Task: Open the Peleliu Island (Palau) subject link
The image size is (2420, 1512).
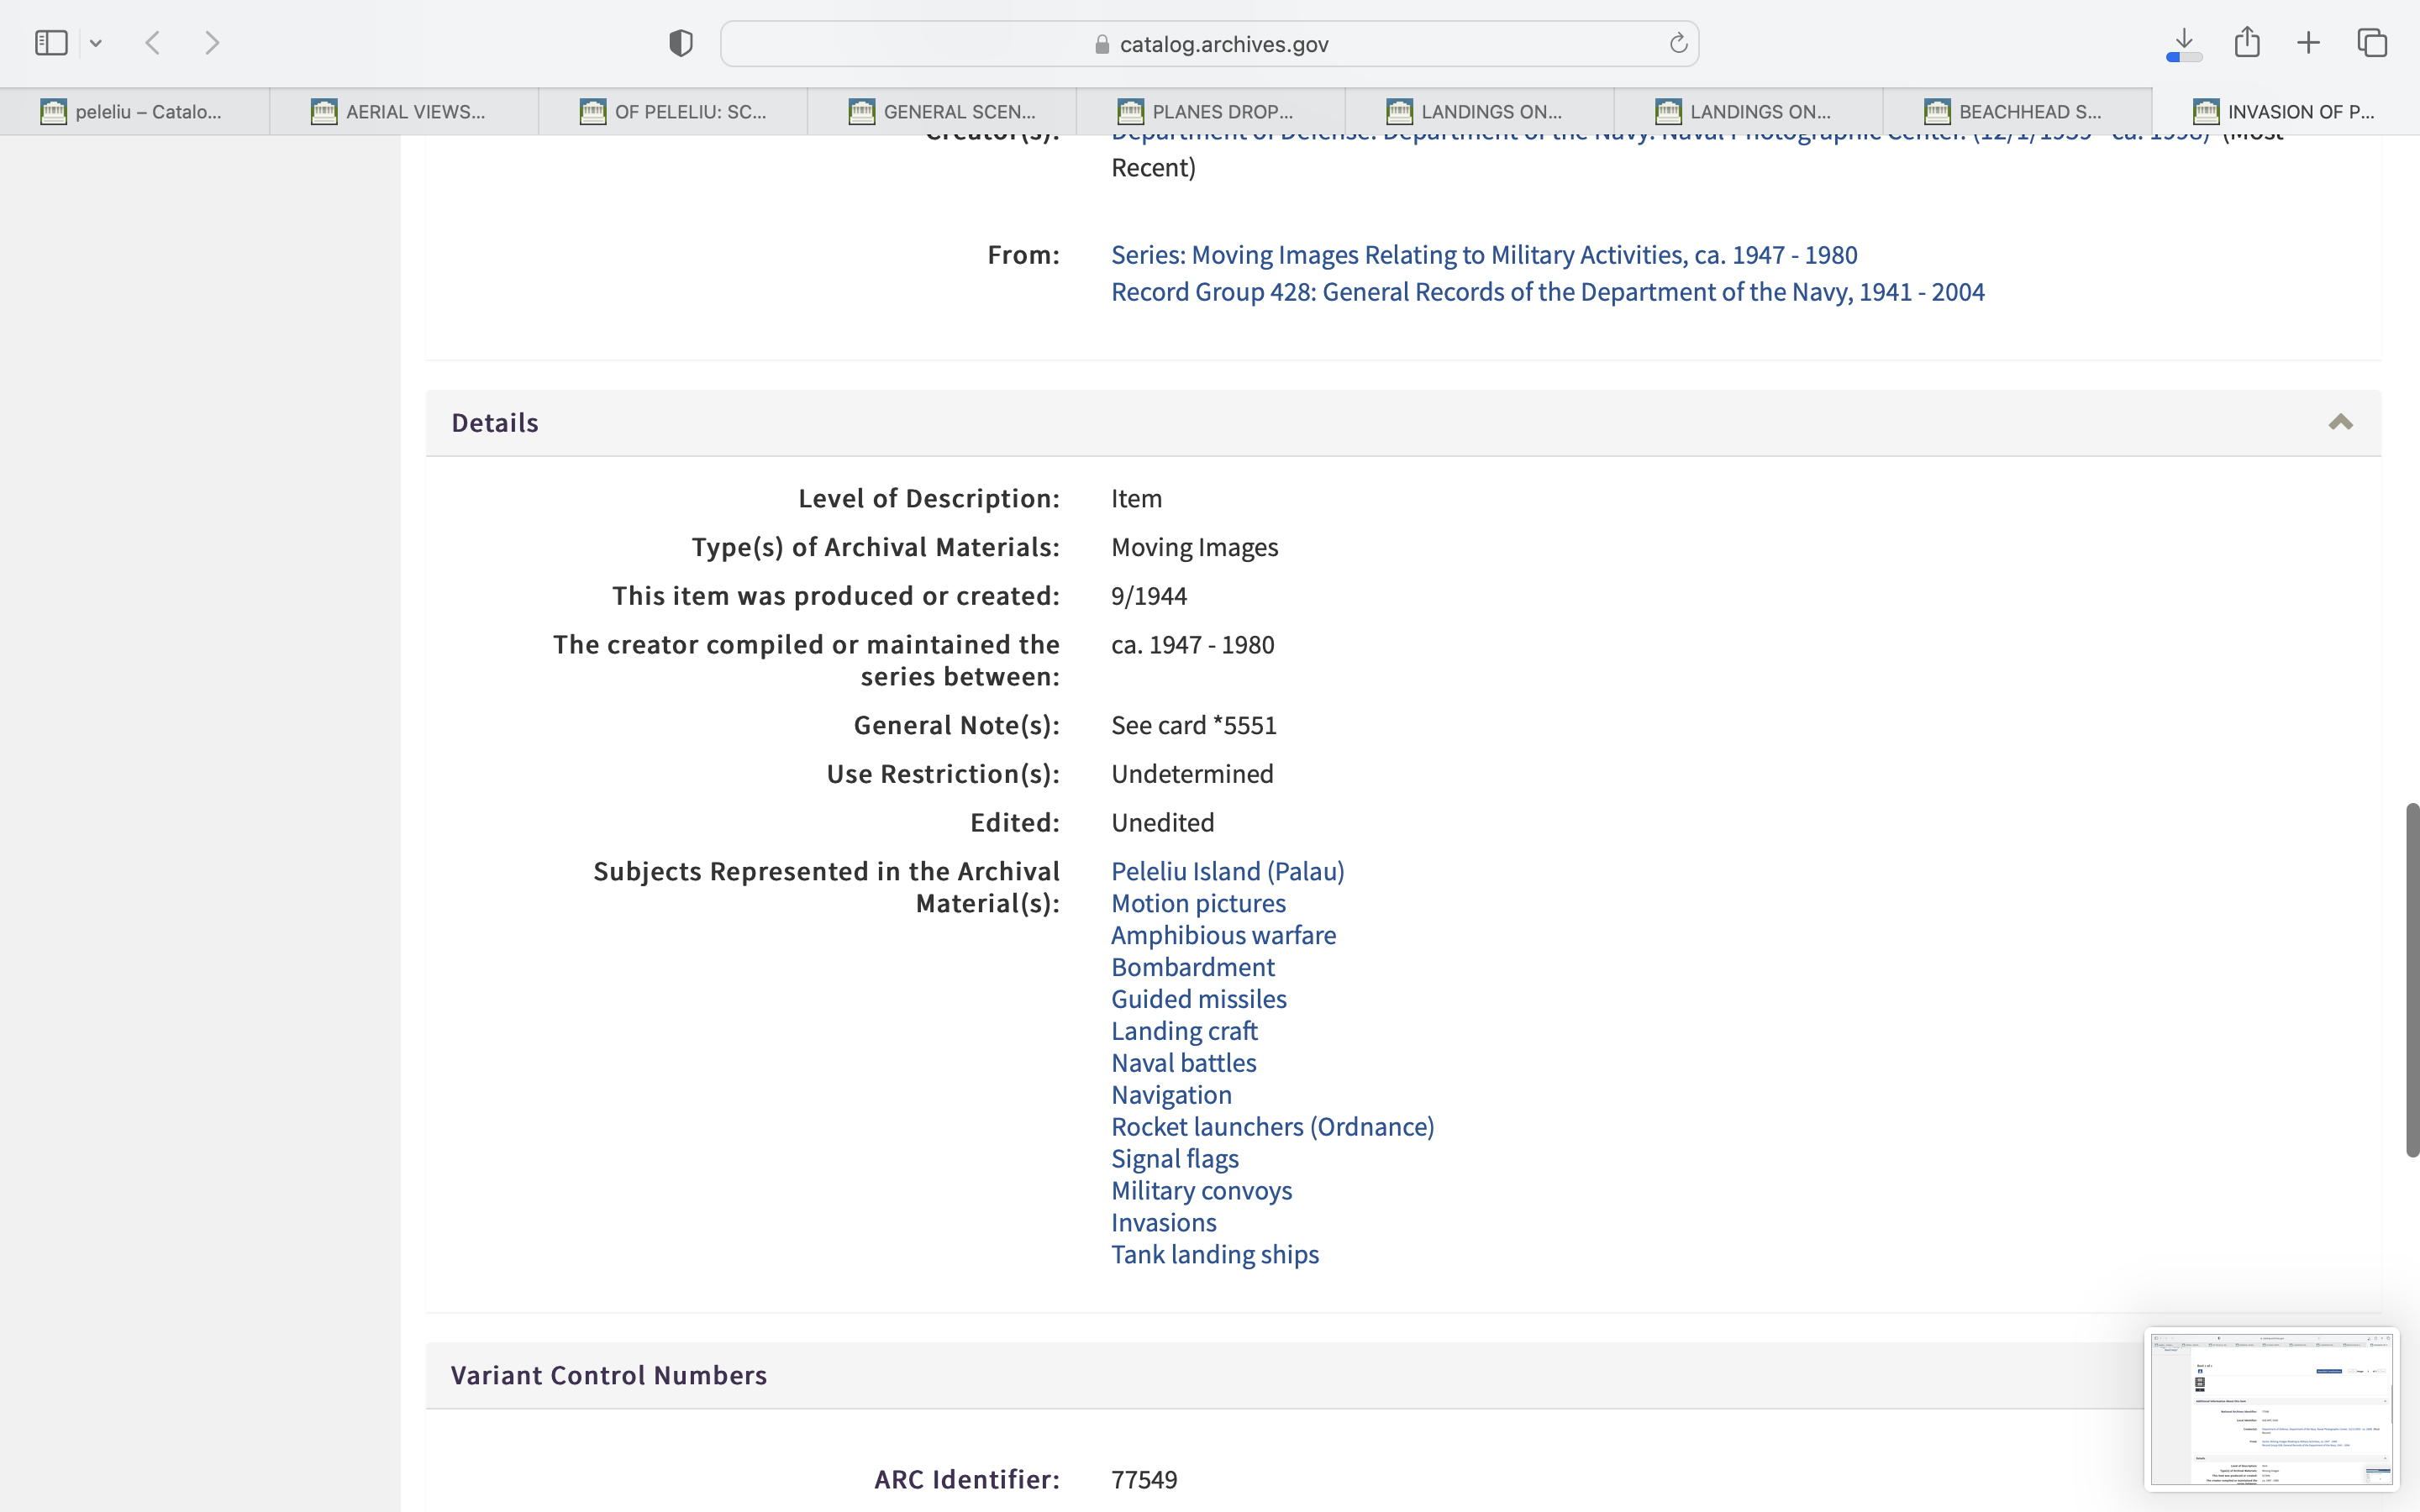Action: click(x=1227, y=871)
